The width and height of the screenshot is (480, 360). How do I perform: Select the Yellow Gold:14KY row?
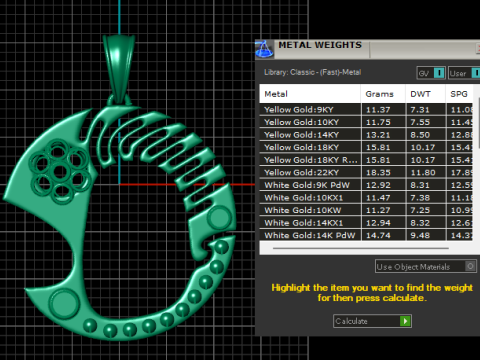[366, 135]
